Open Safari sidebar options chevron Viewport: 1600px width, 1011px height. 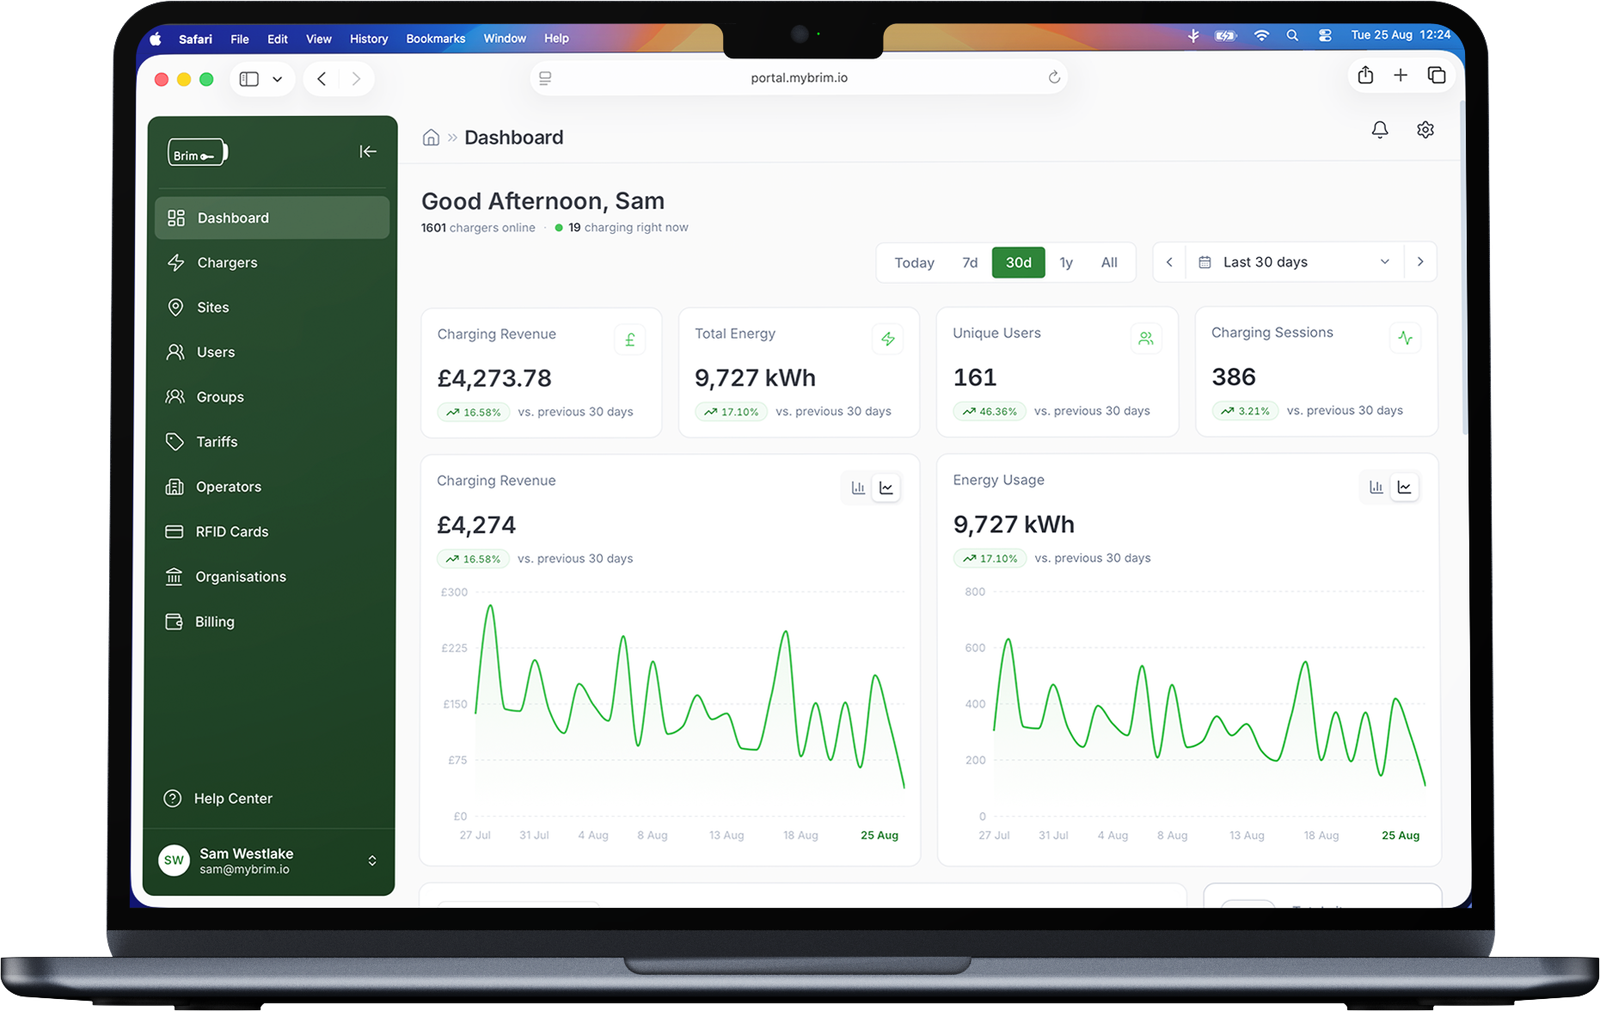[277, 79]
